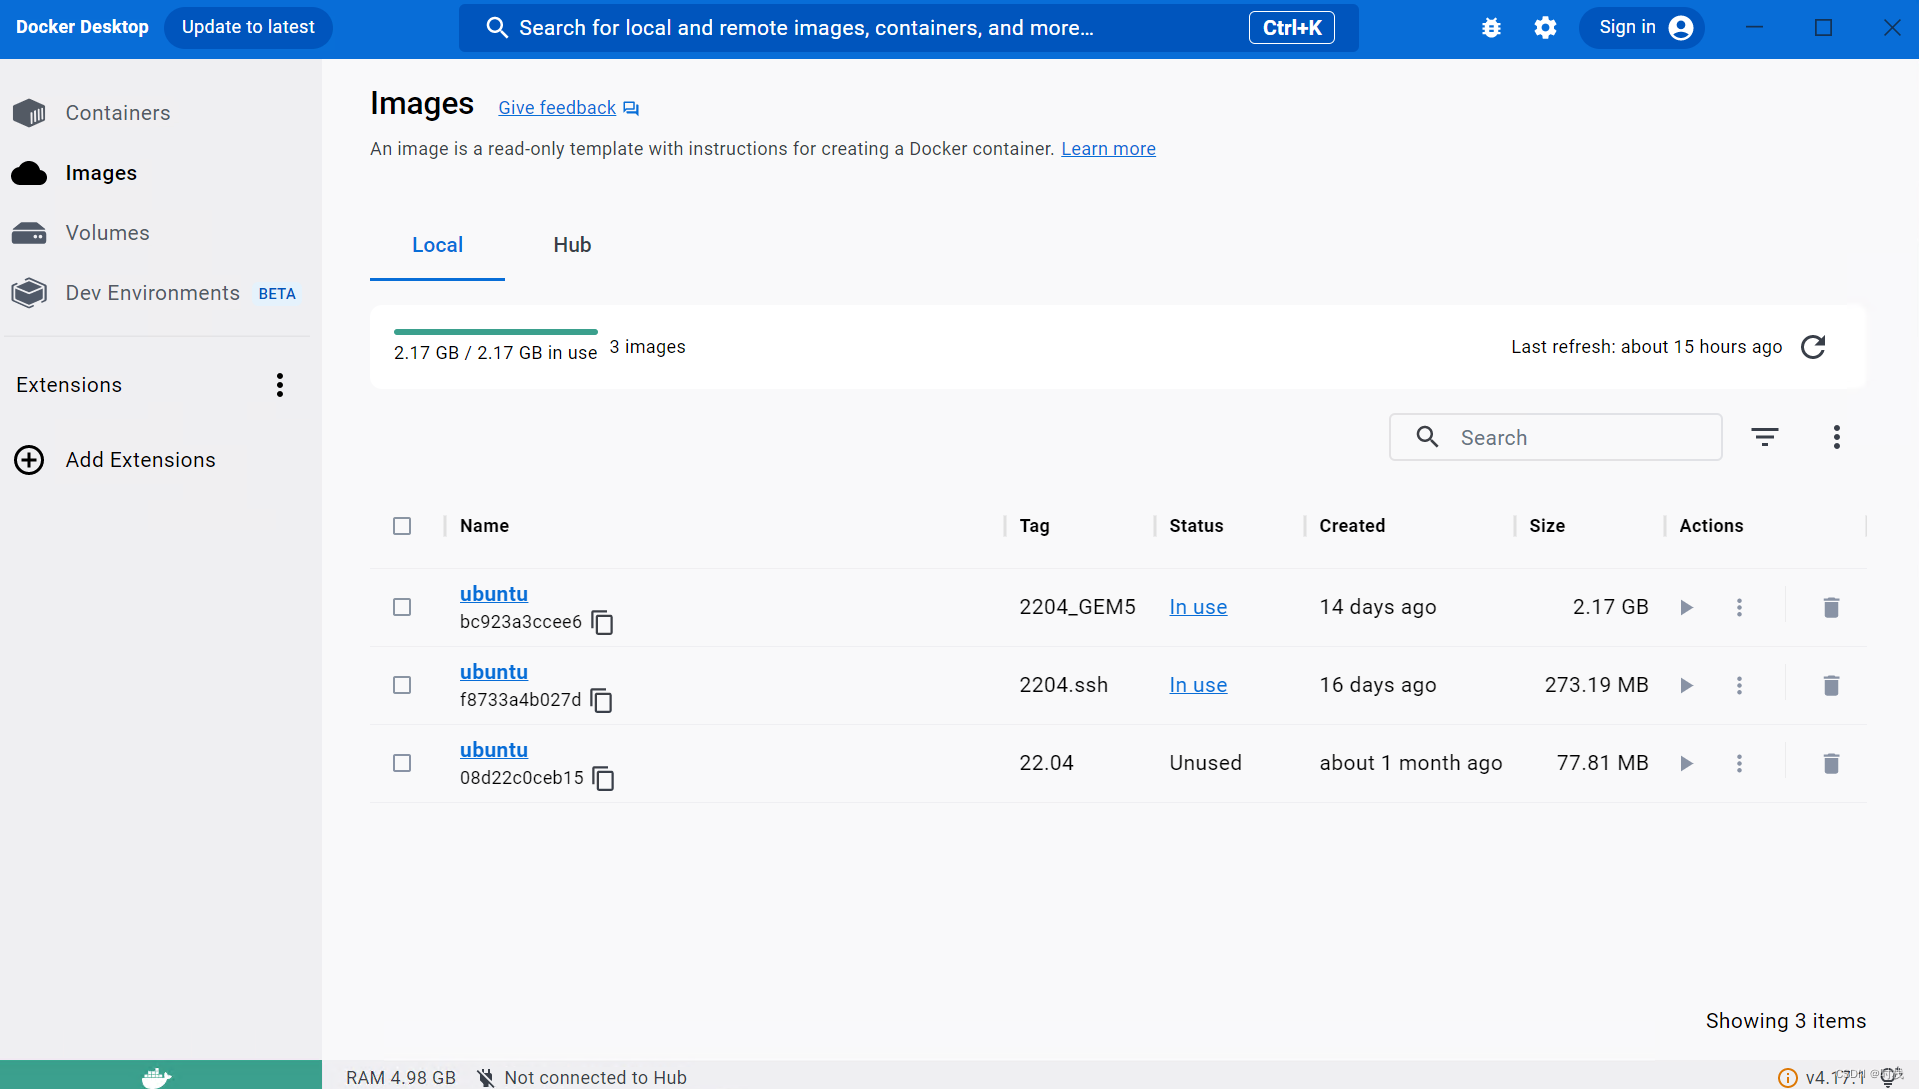Refresh the images list
This screenshot has height=1089, width=1919.
(x=1813, y=347)
